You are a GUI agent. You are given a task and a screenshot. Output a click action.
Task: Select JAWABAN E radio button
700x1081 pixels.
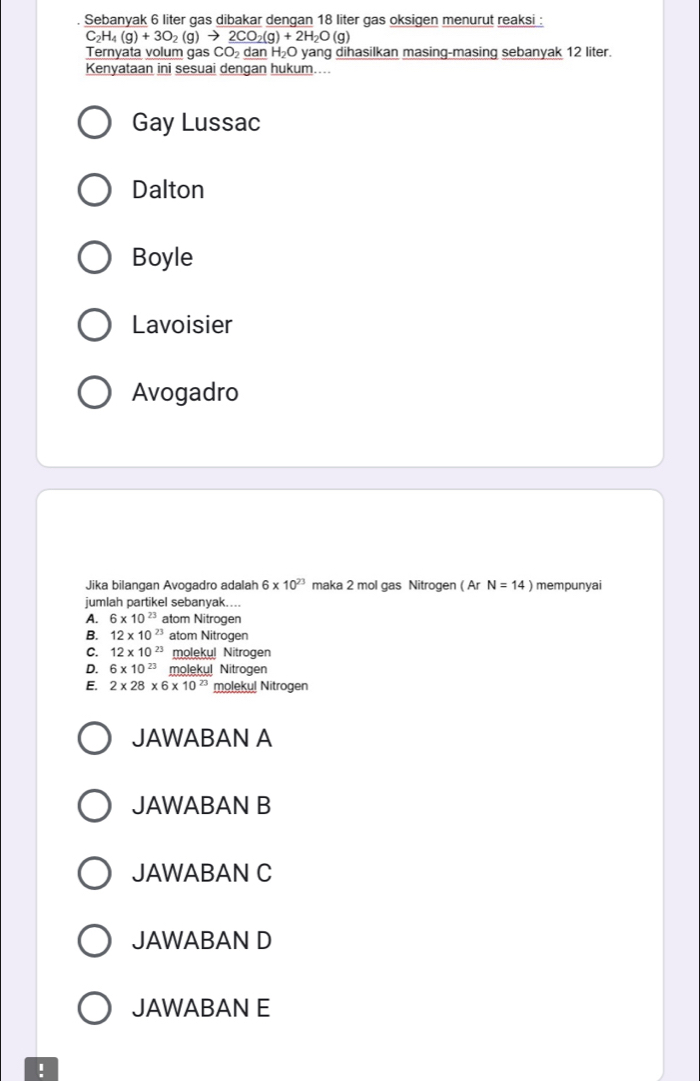[x=94, y=1009]
